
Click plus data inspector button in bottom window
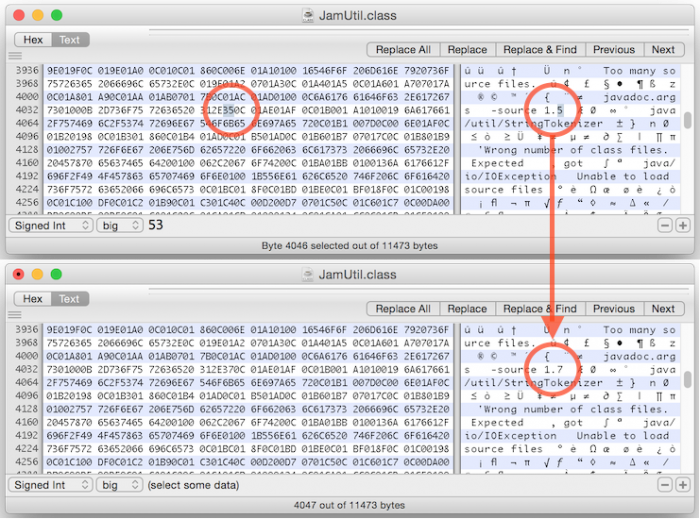pos(683,485)
